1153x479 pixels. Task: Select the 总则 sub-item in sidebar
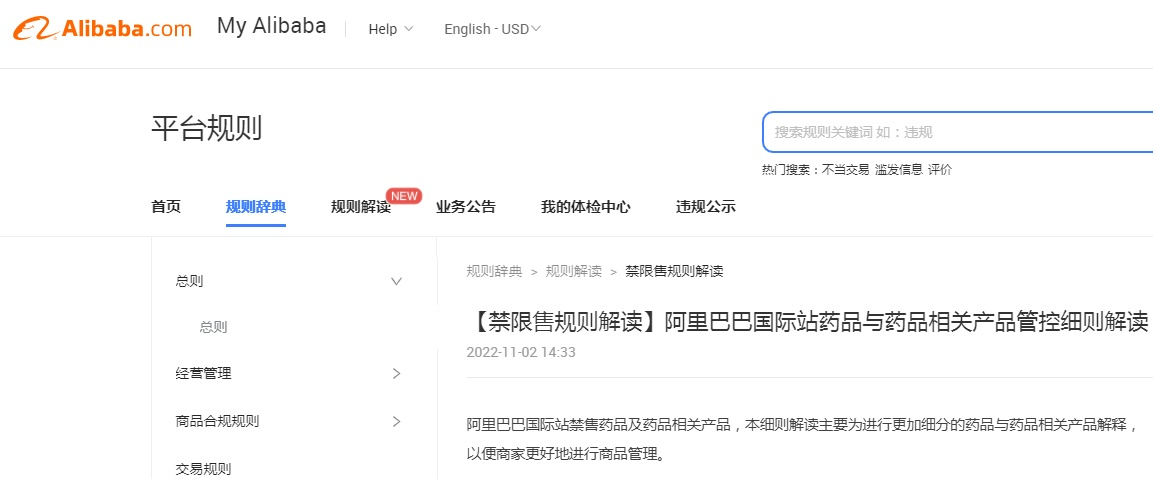[213, 327]
